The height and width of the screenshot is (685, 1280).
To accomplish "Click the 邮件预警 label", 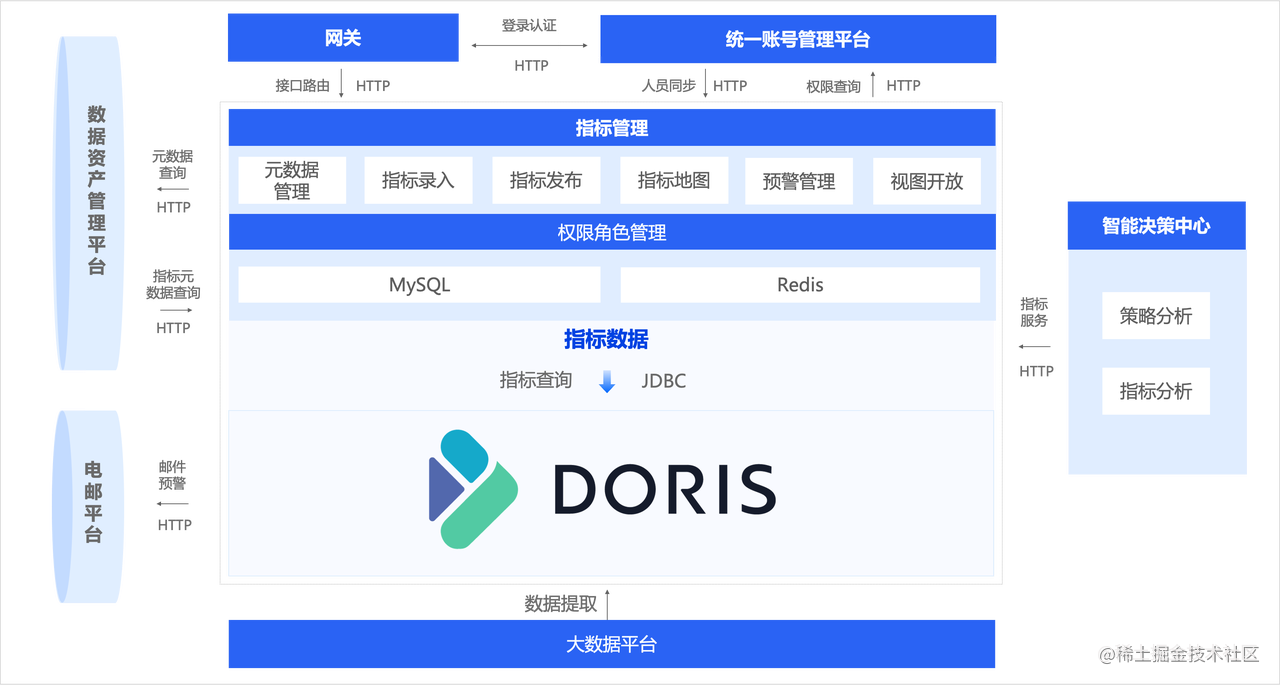I will click(x=172, y=475).
